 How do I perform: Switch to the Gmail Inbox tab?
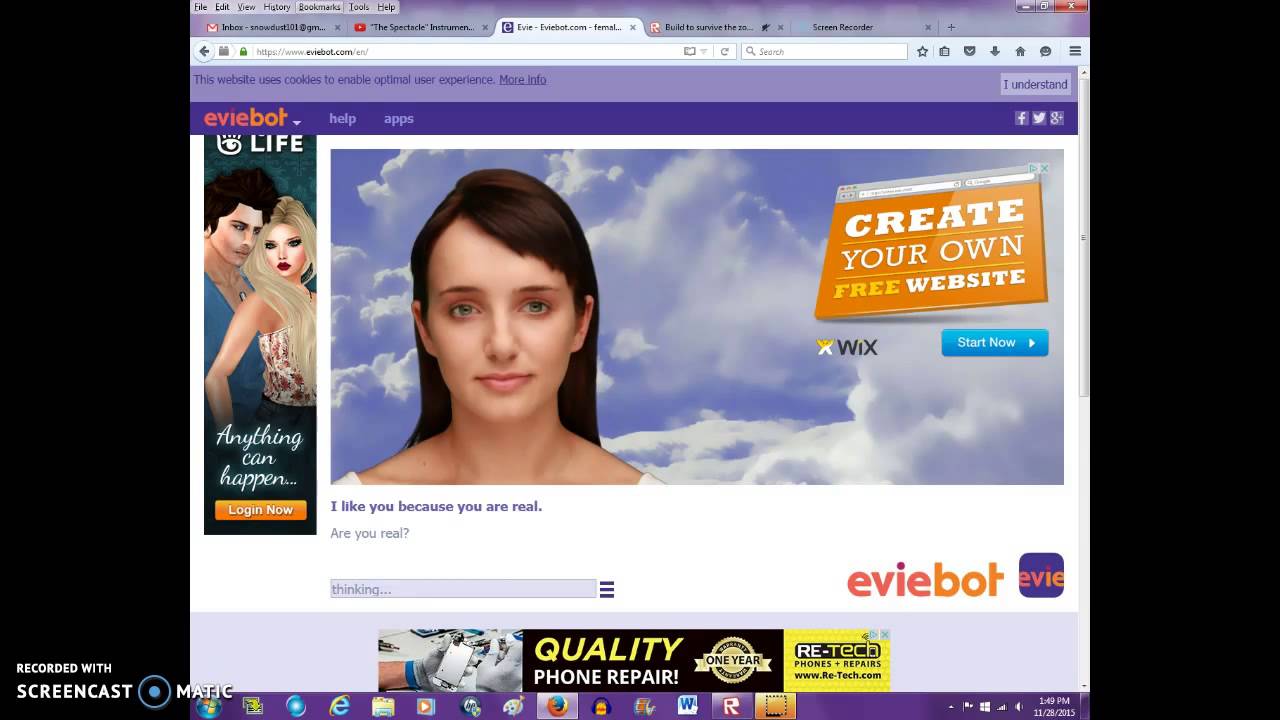click(x=267, y=27)
